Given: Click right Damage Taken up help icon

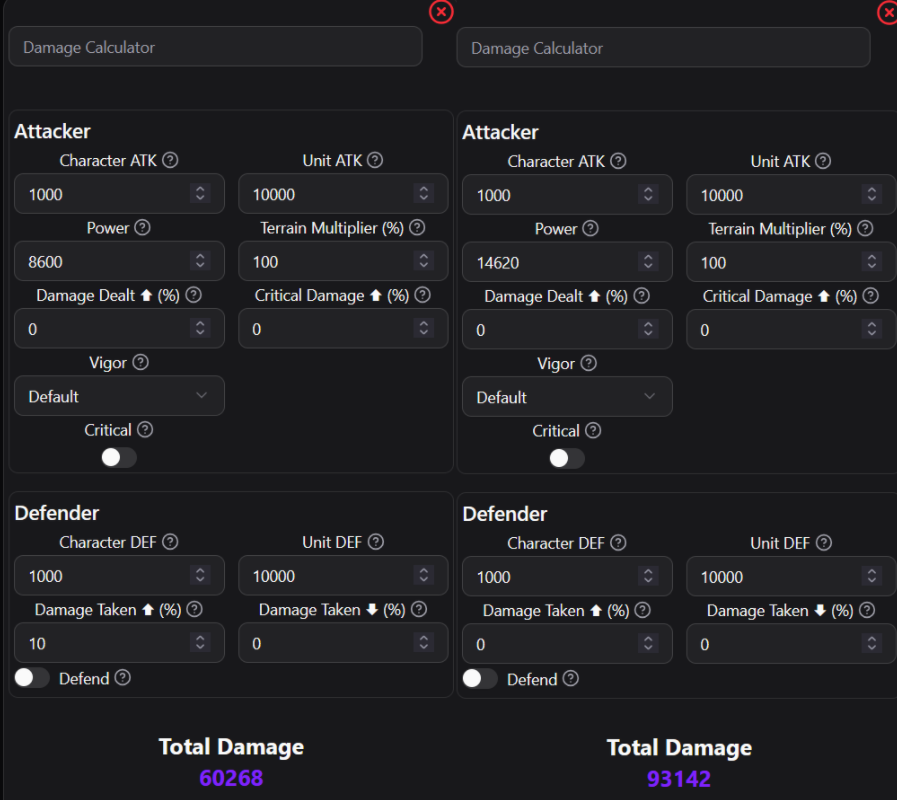Looking at the screenshot, I should point(642,610).
